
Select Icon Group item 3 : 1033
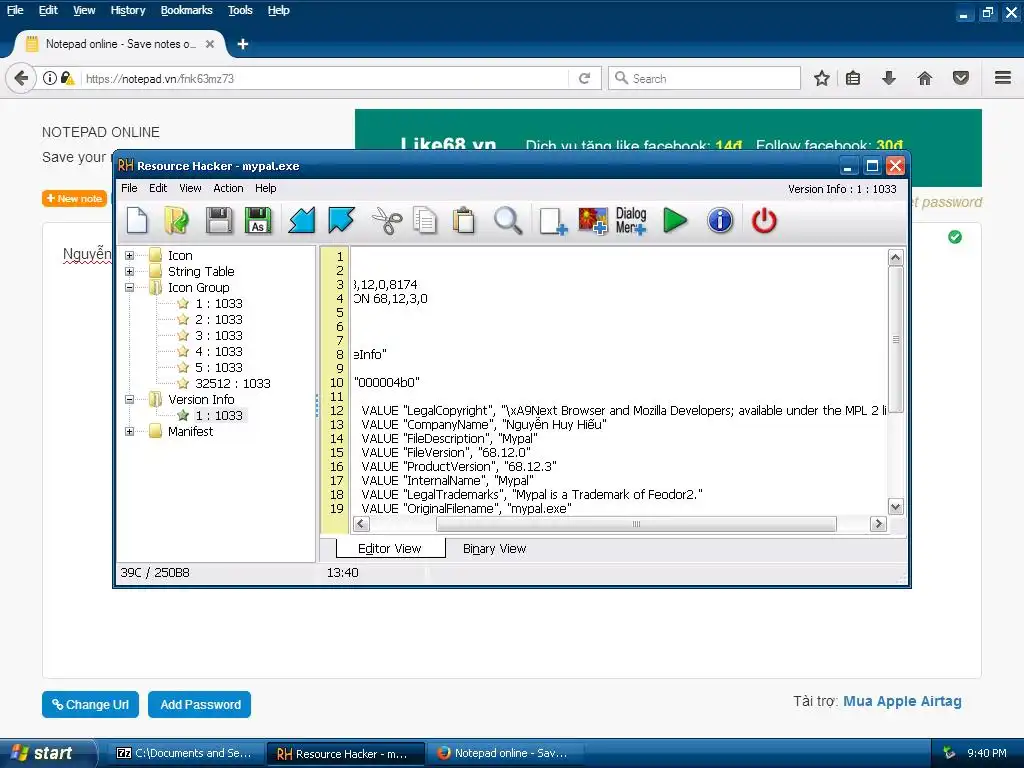(x=218, y=336)
